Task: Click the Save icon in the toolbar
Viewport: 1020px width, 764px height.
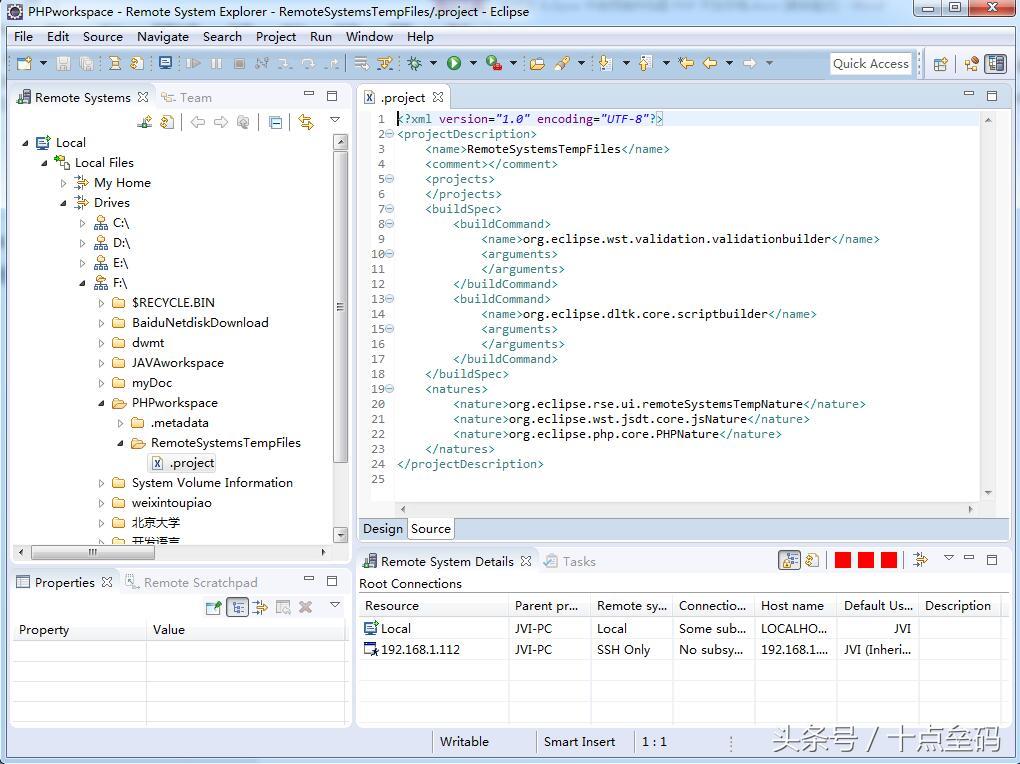Action: coord(62,63)
